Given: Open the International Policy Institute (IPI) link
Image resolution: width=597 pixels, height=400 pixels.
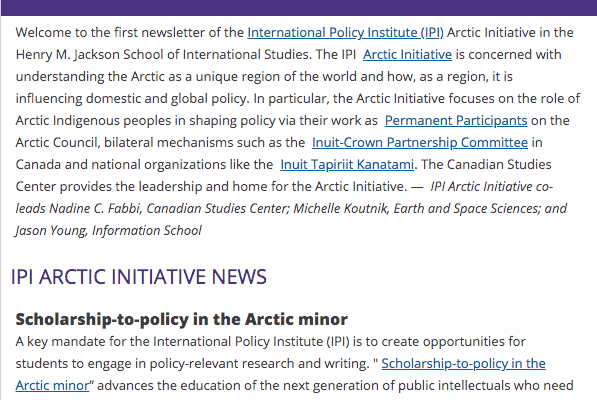Looking at the screenshot, I should [x=345, y=33].
